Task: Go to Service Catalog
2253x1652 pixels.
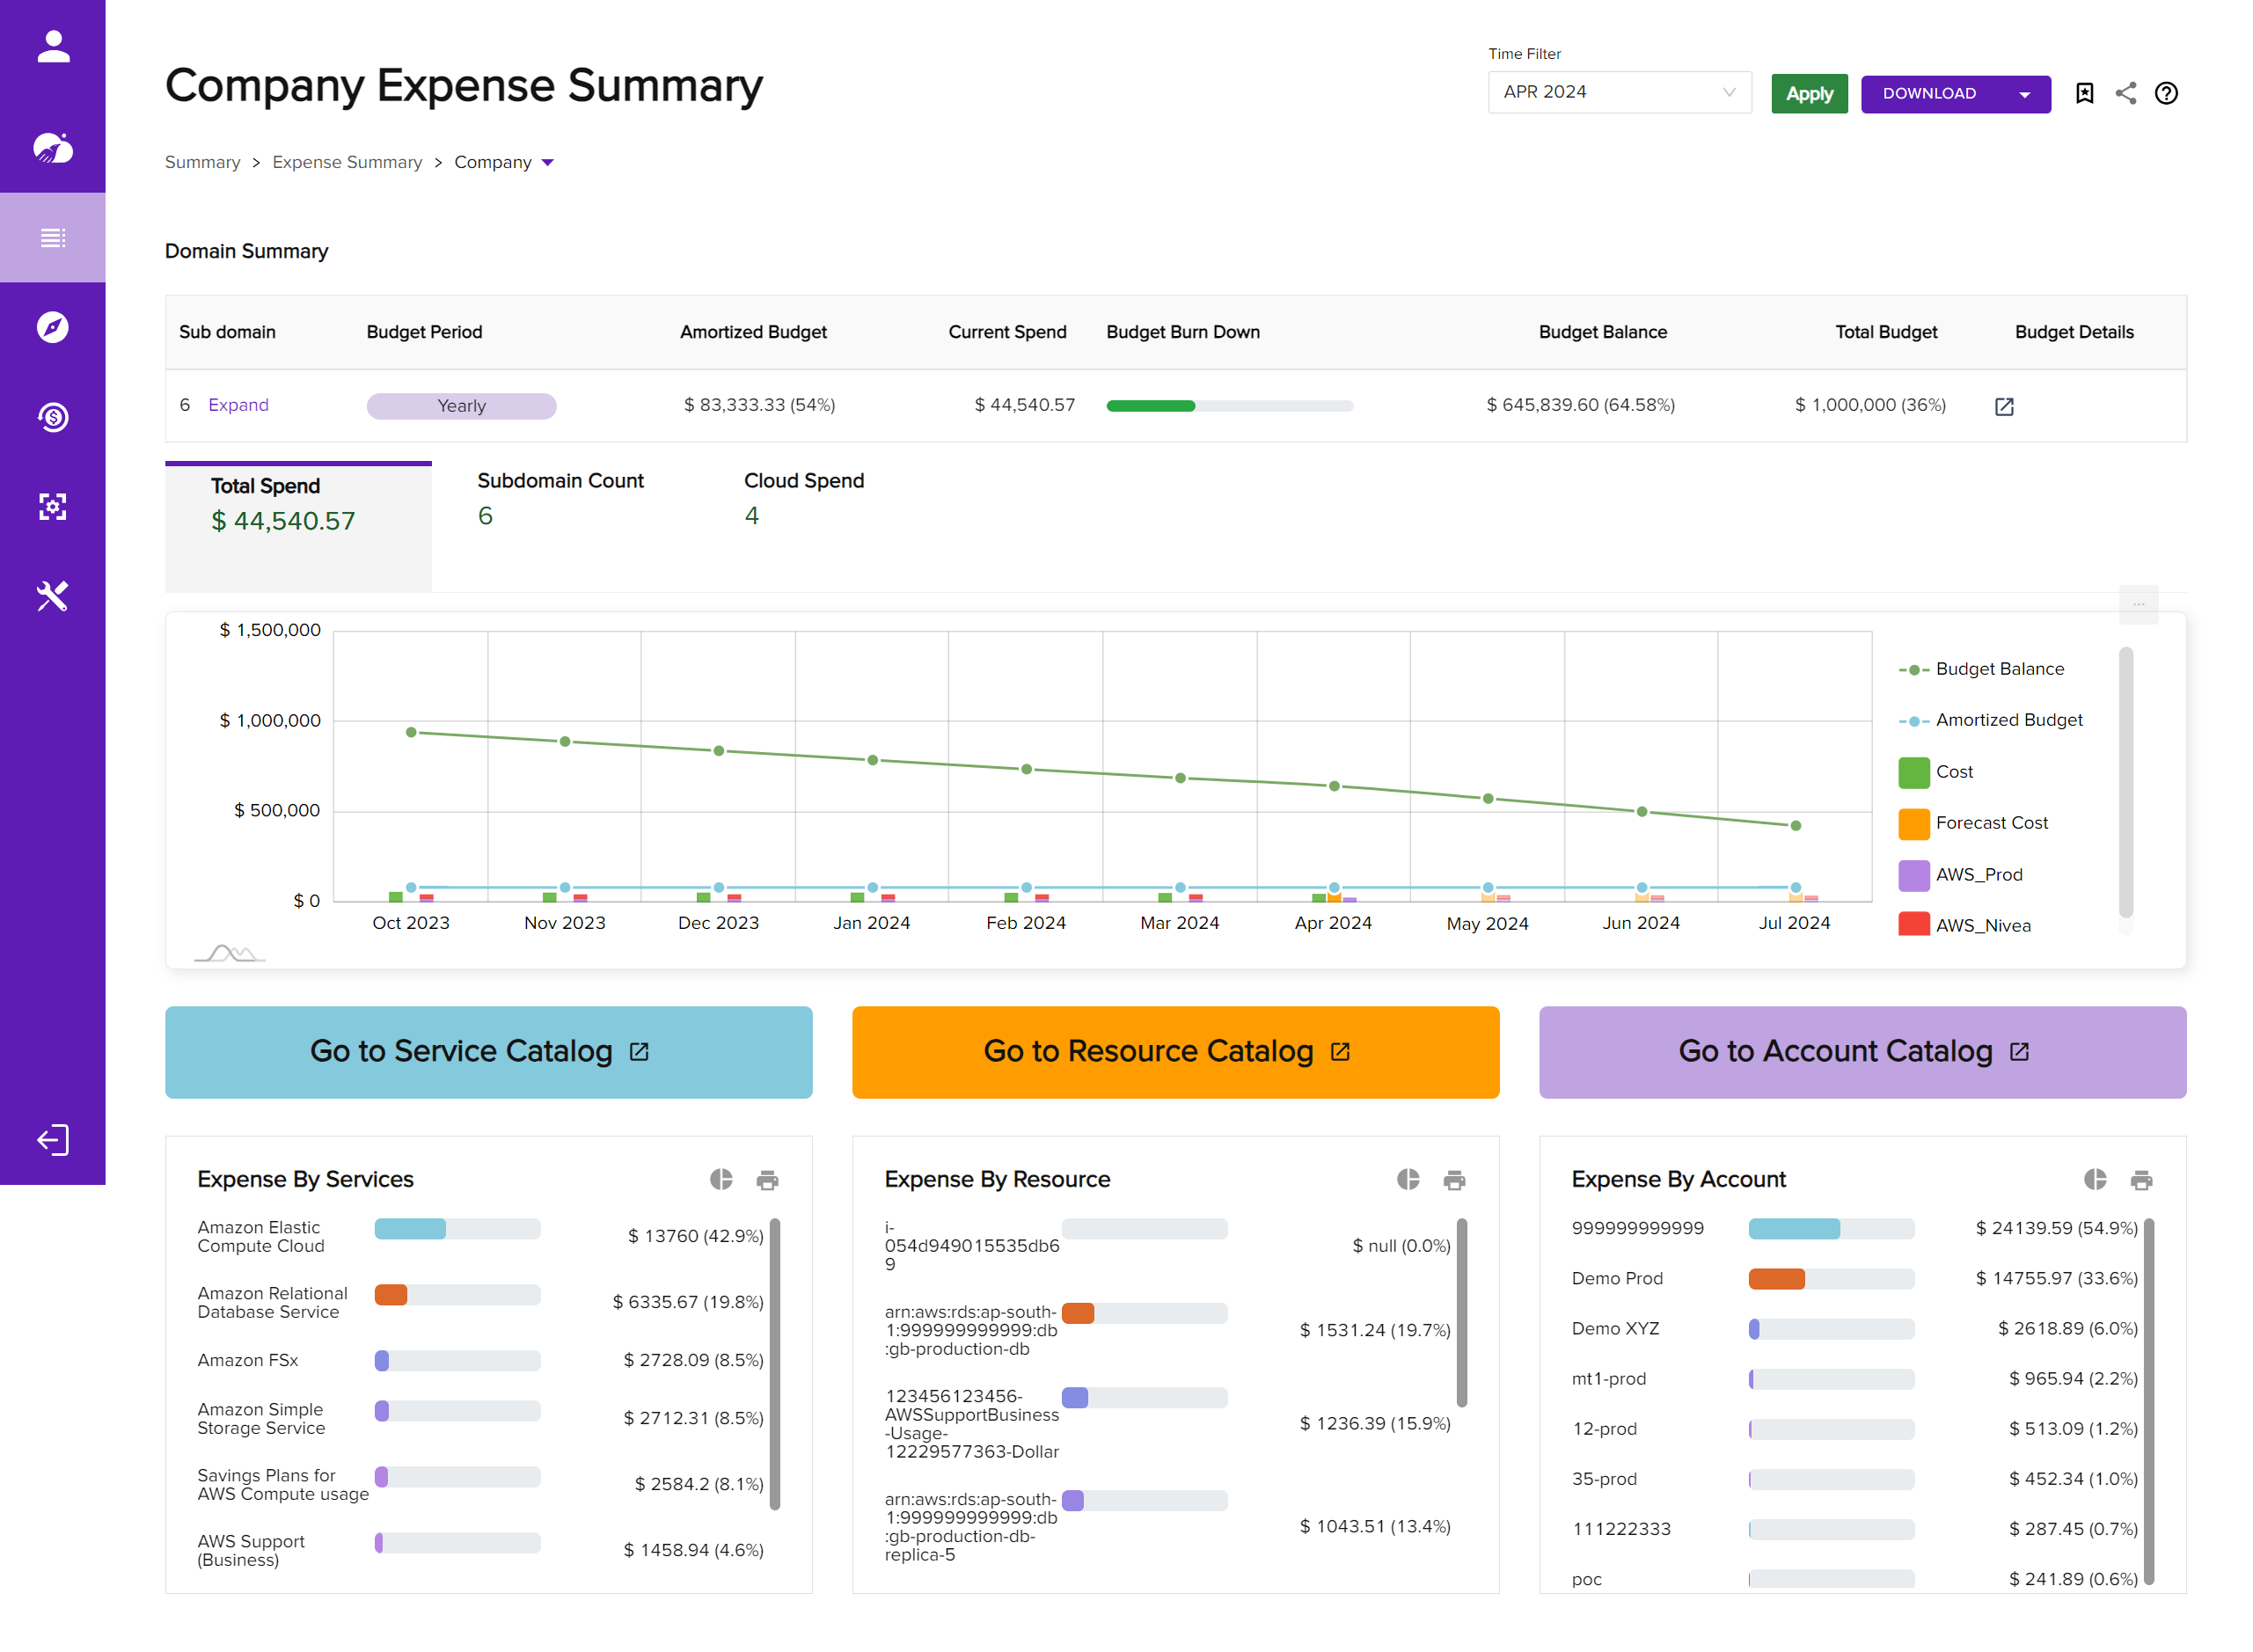Action: (x=488, y=1052)
